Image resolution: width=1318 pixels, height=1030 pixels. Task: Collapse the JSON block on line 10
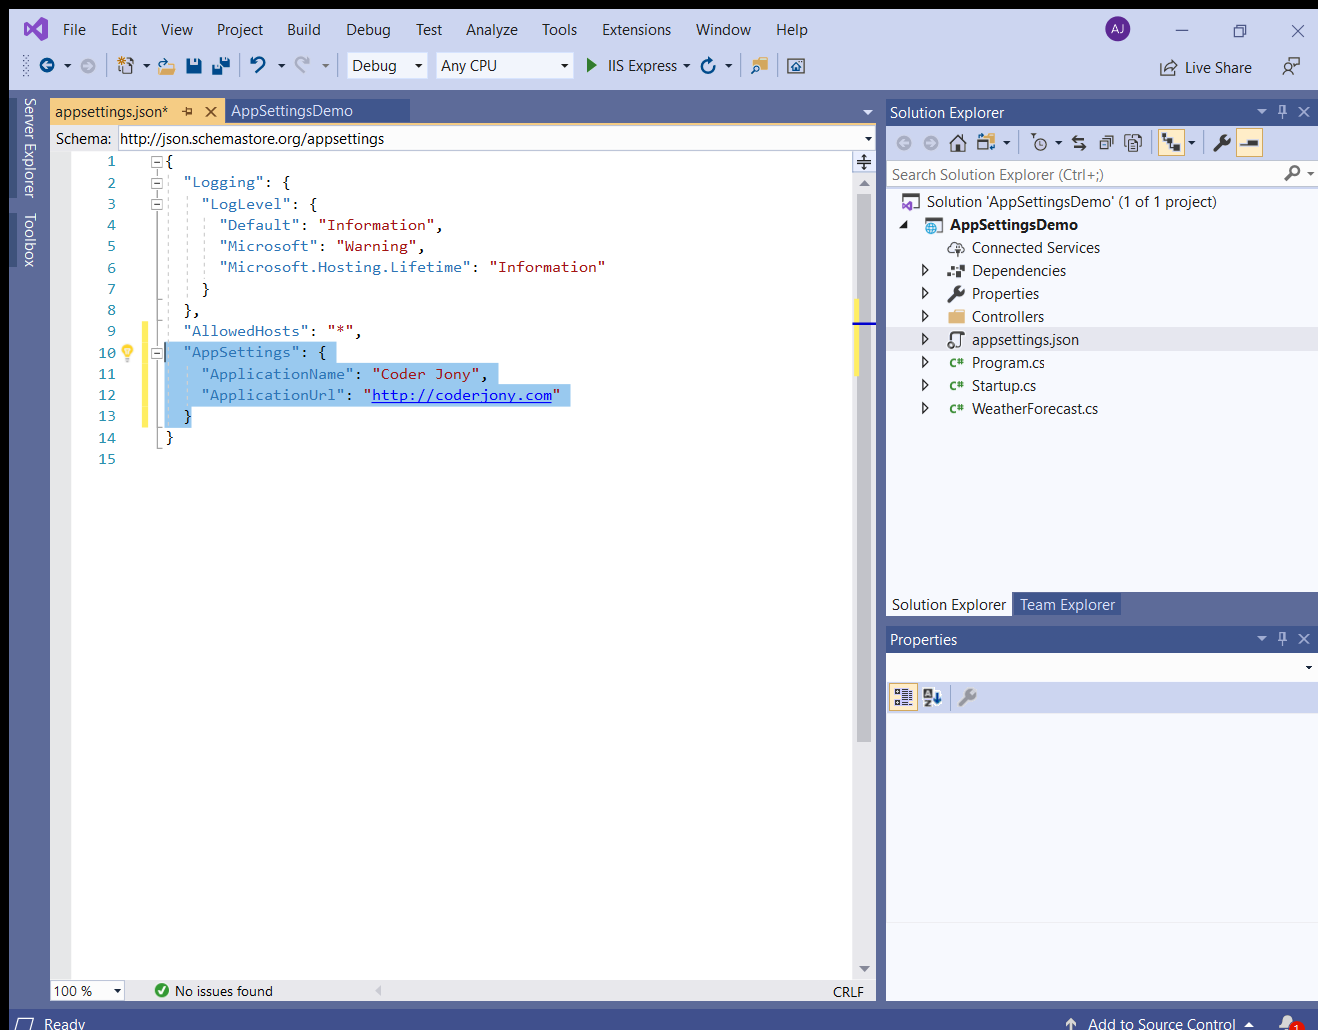(157, 352)
